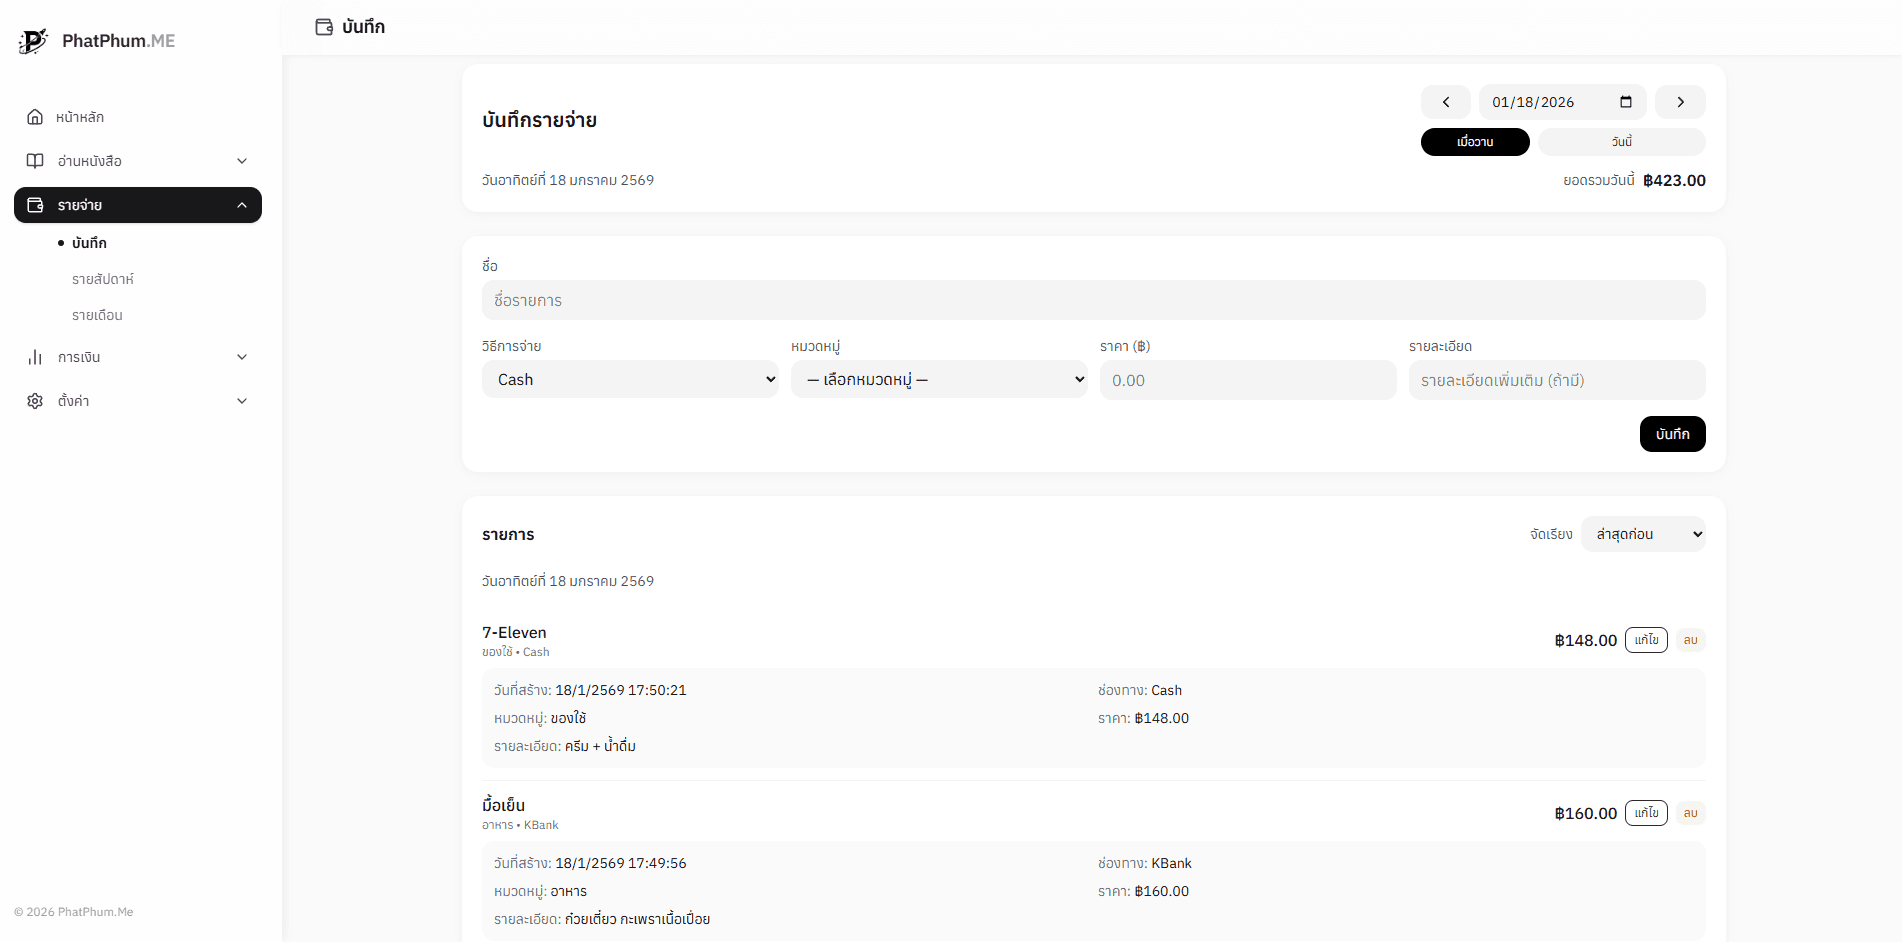Click the bar chart finance icon

(35, 357)
